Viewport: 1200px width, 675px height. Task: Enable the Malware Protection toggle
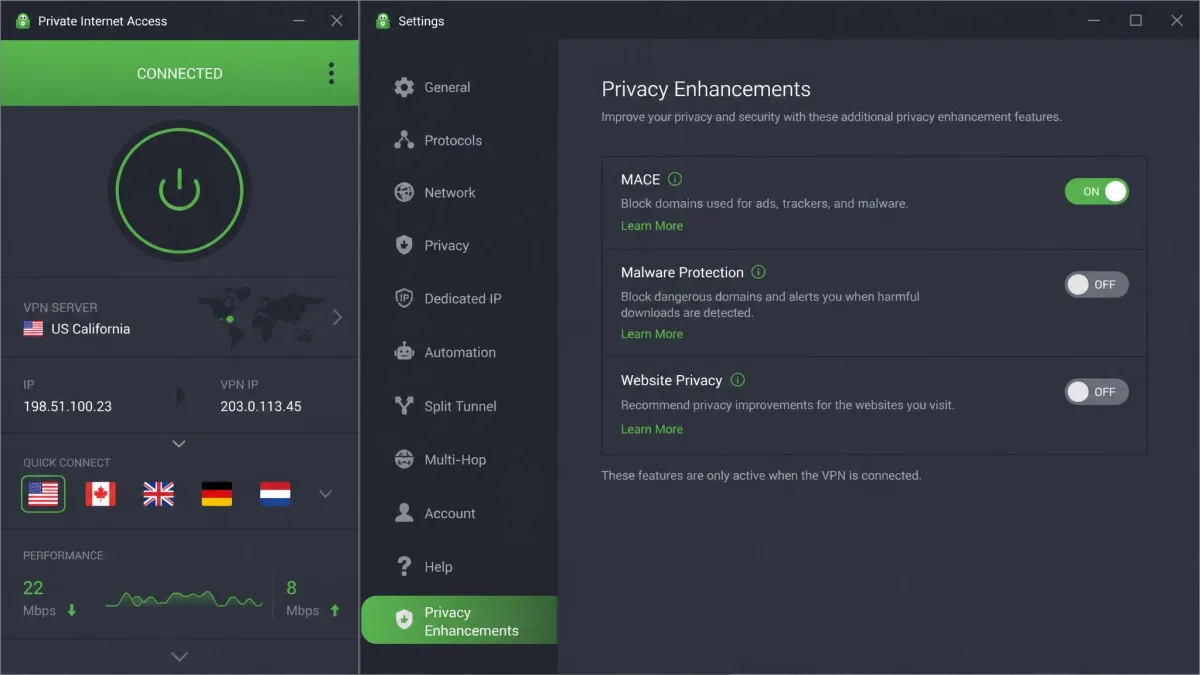1097,284
